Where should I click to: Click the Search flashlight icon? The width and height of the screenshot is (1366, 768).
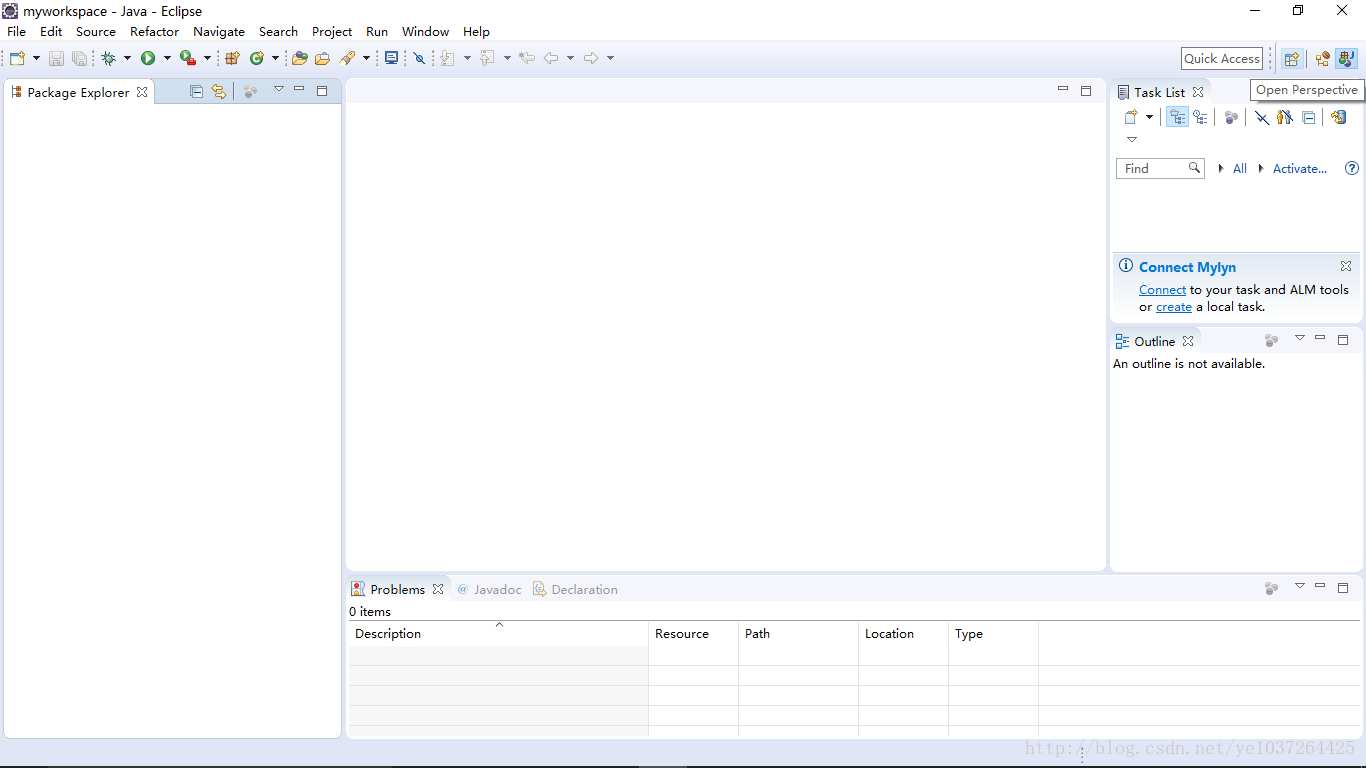[x=347, y=58]
